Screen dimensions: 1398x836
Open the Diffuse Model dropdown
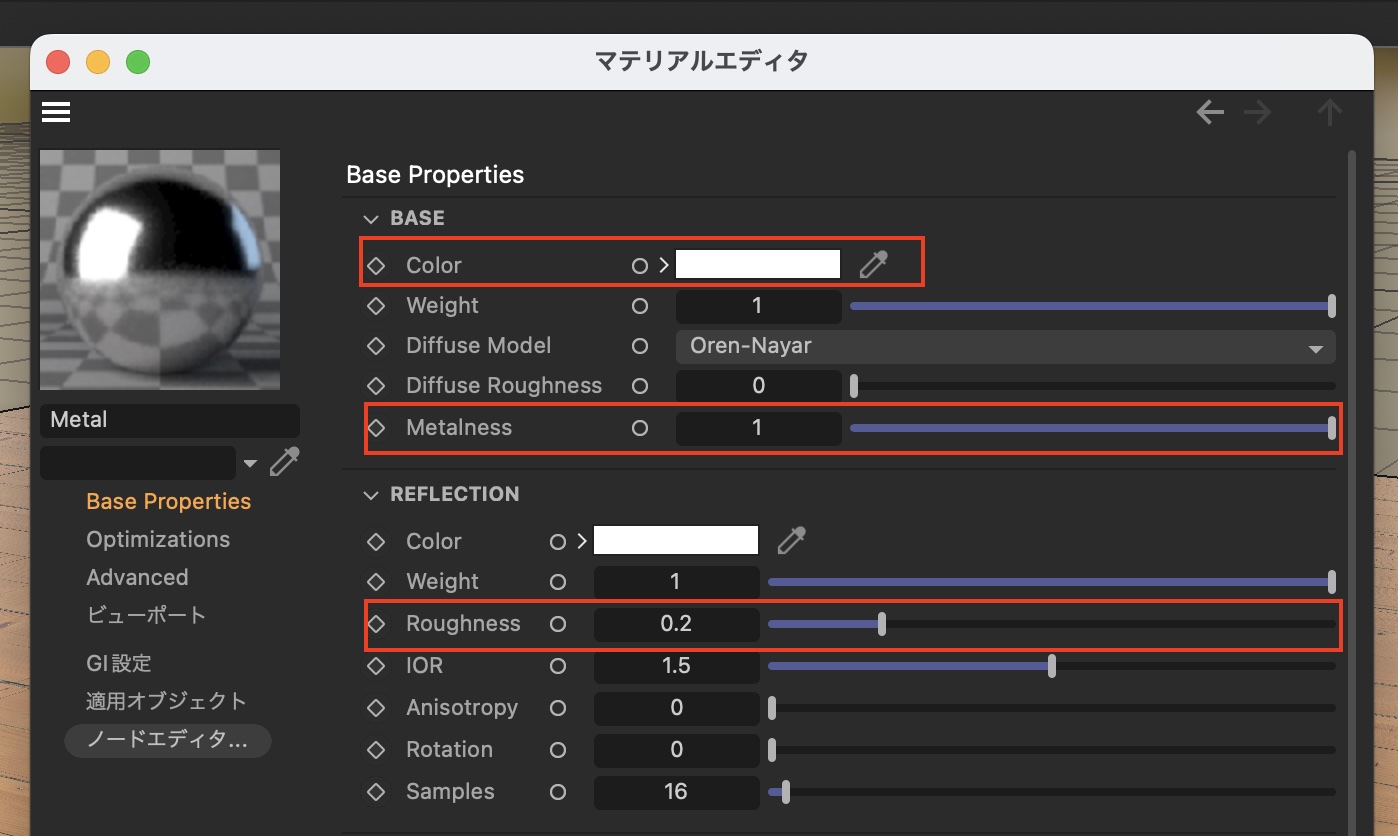1005,346
